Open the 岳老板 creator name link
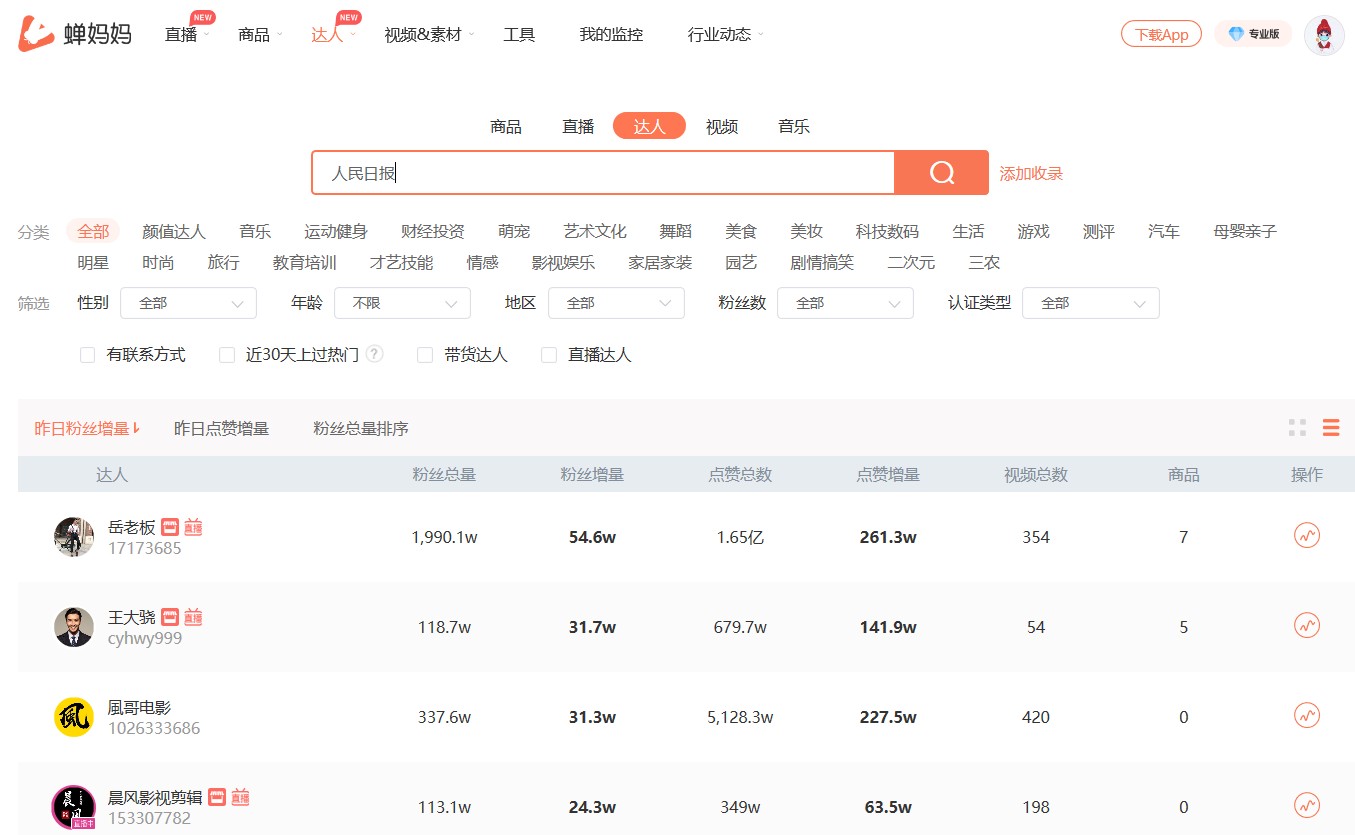The image size is (1355, 835). pos(132,527)
